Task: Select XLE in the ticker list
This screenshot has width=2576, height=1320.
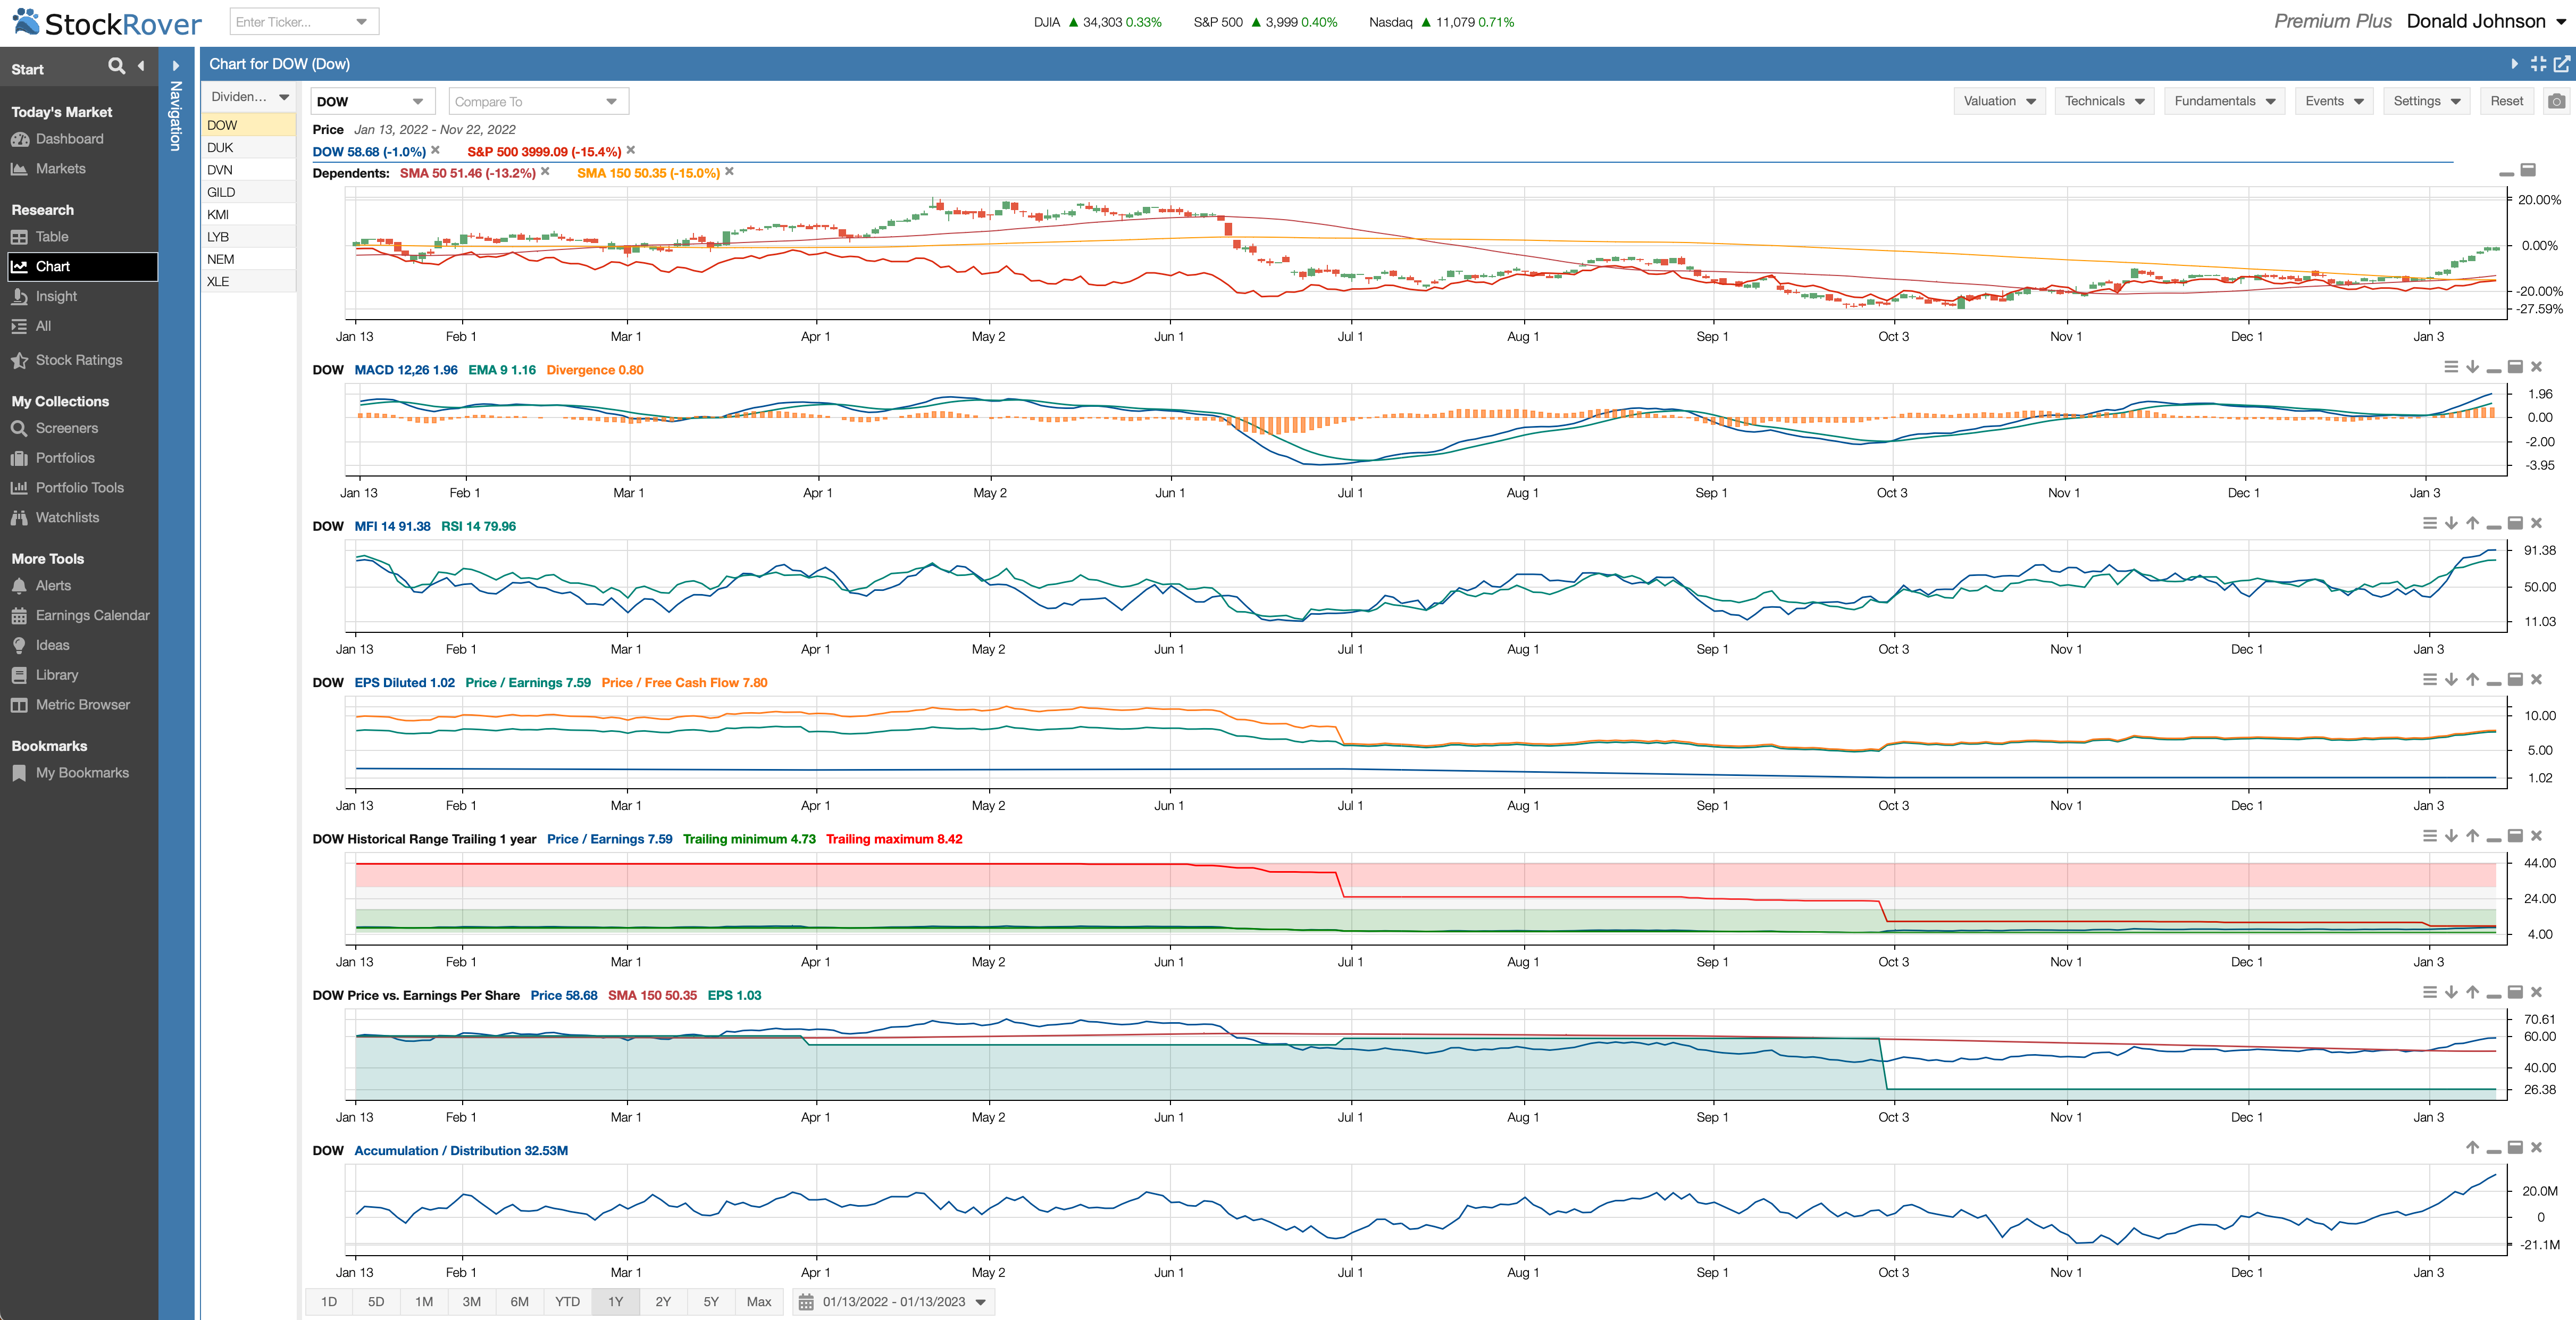Action: (x=249, y=281)
